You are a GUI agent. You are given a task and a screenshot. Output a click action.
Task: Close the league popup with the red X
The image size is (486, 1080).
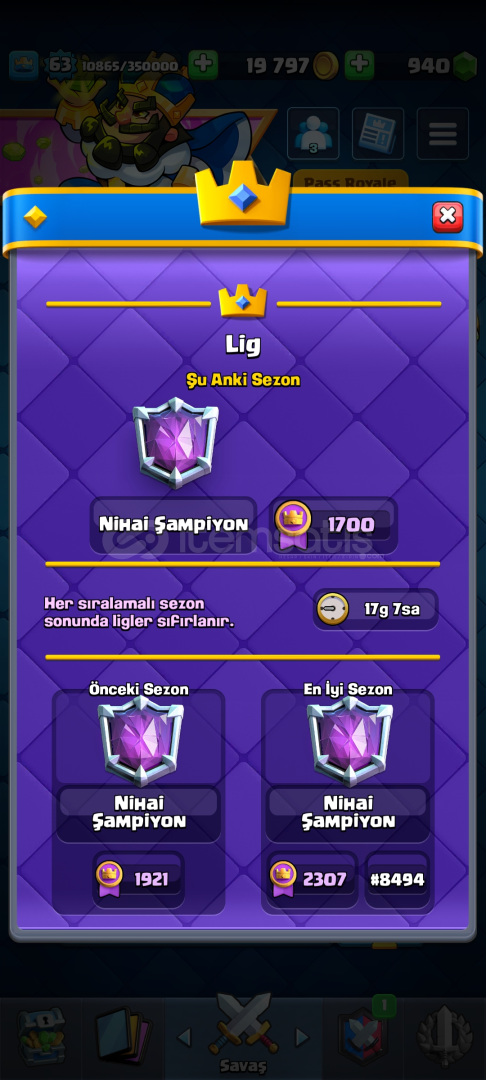click(x=447, y=216)
